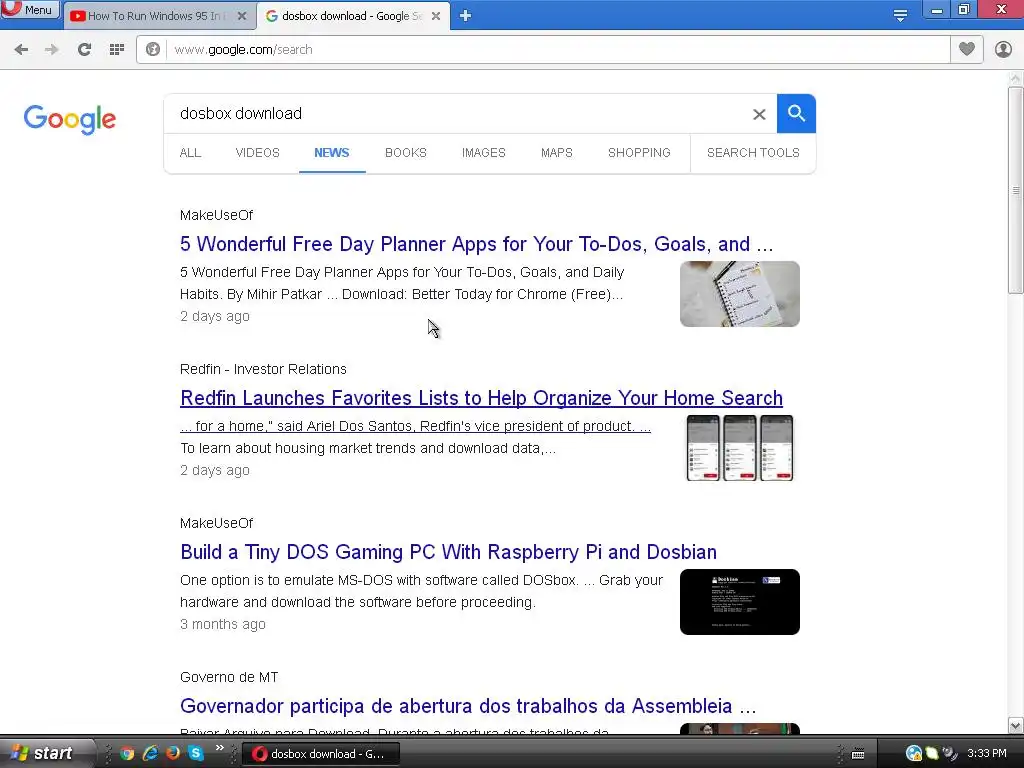Switch to the MAPS results tab

556,153
